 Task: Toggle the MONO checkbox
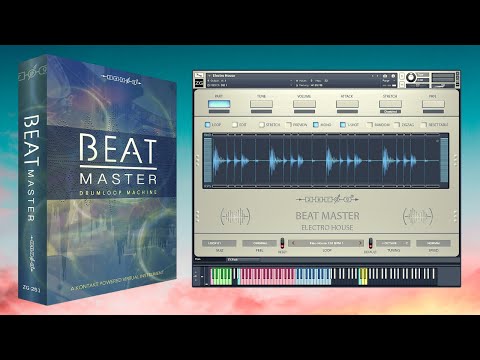click(316, 125)
